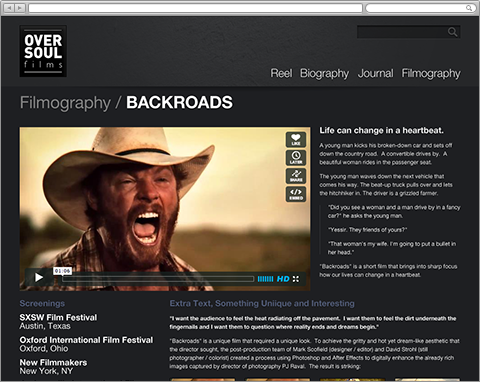Click the Over Soul Films logo
Viewport: 480px width, 382px height.
[43, 51]
